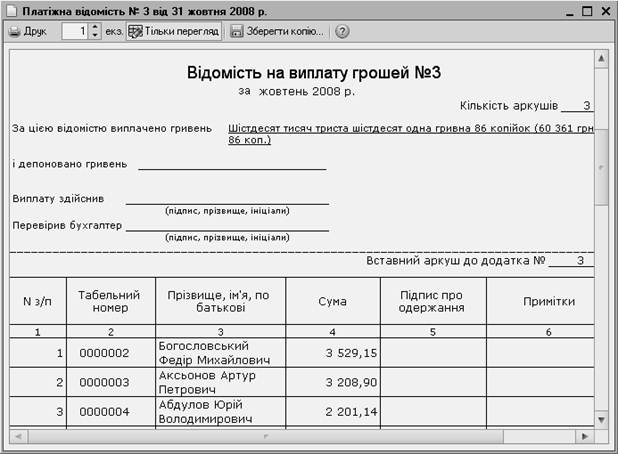Viewport: 618px width, 454px height.
Task: Click the text жовтень 2008 р.
Action: pyautogui.click(x=307, y=91)
